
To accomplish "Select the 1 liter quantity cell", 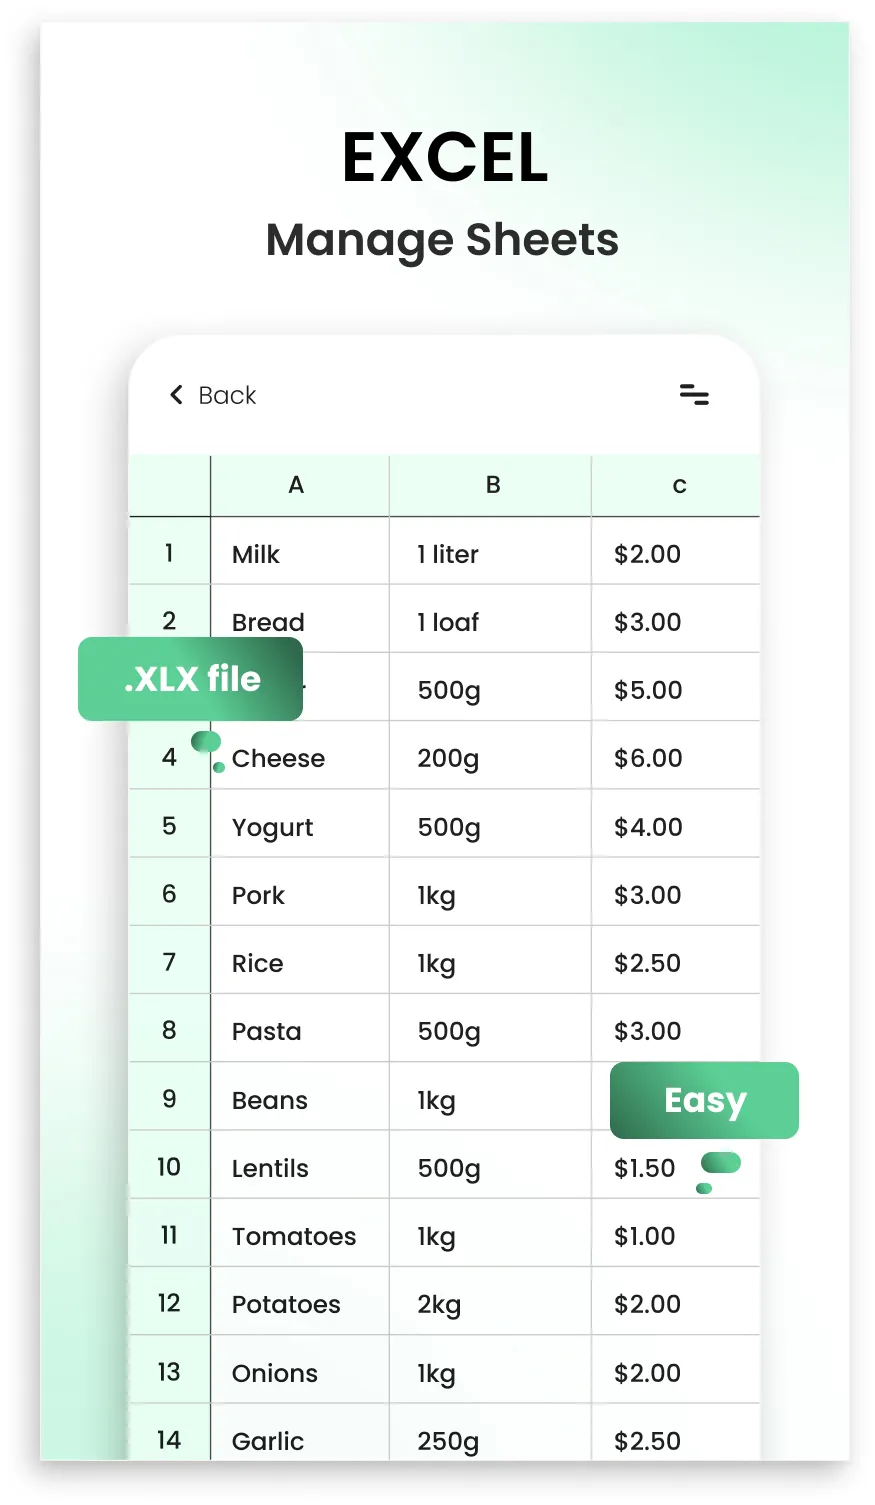I will click(x=490, y=552).
